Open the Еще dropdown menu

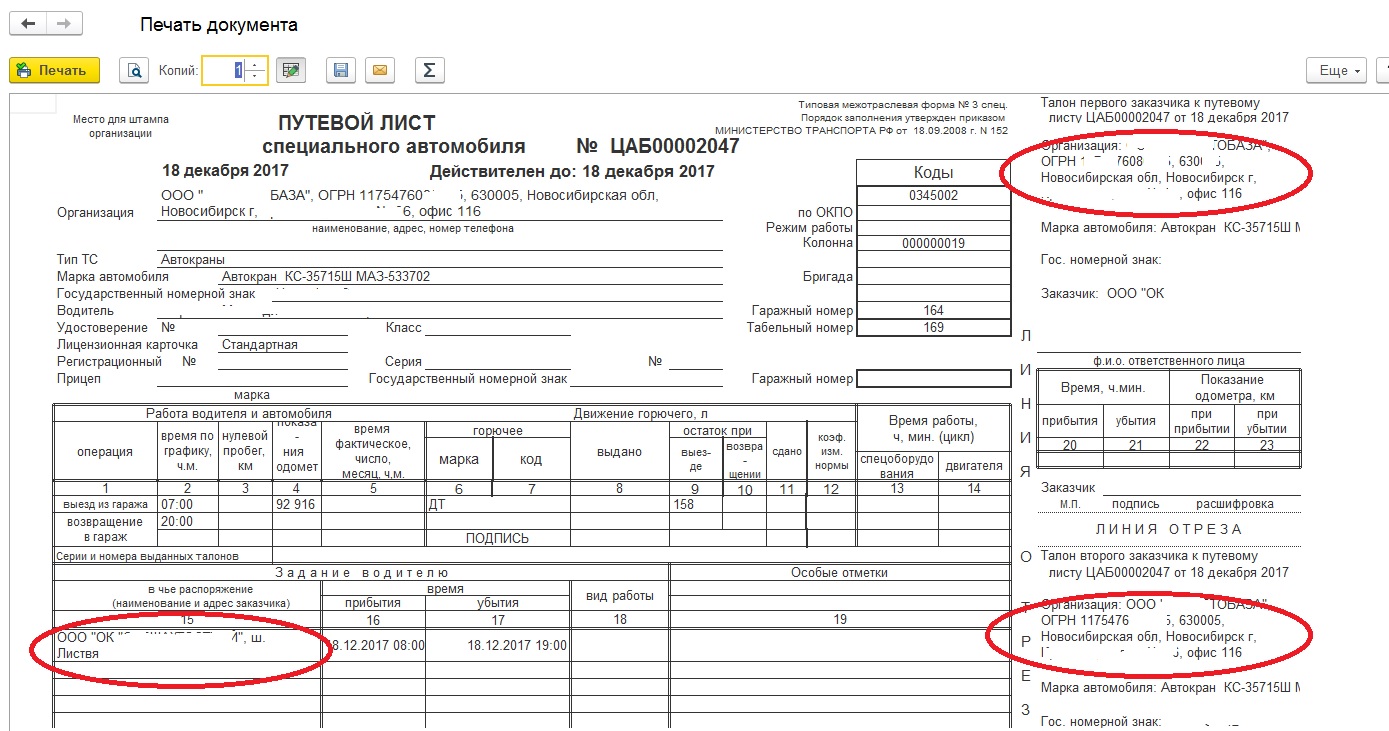tap(1336, 71)
